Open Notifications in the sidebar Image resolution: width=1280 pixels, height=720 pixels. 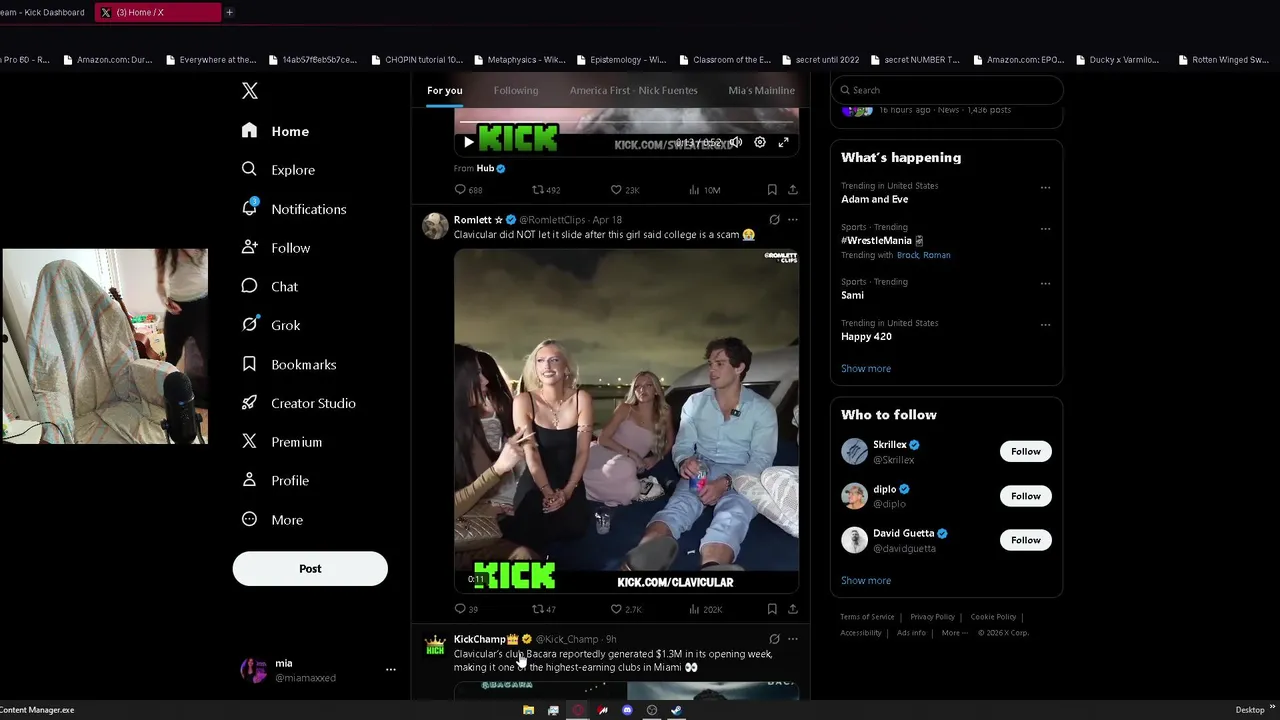(294, 209)
